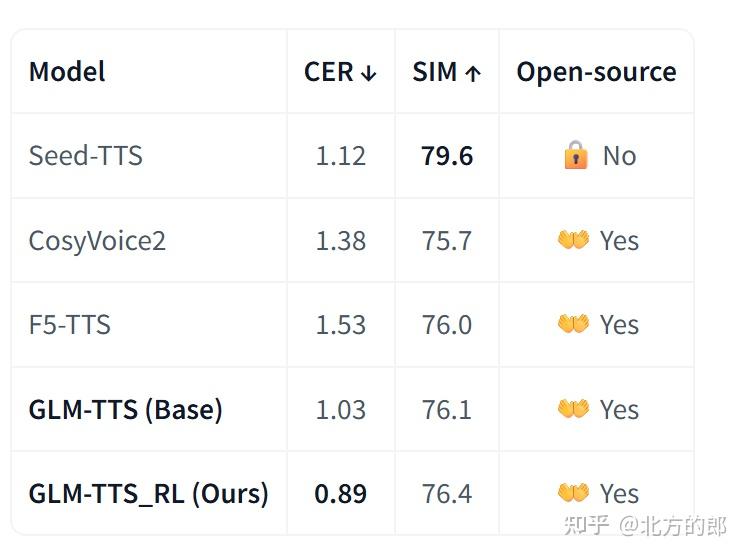Click the down arrow next to CER
Screen dimensions: 746x557
(369, 73)
